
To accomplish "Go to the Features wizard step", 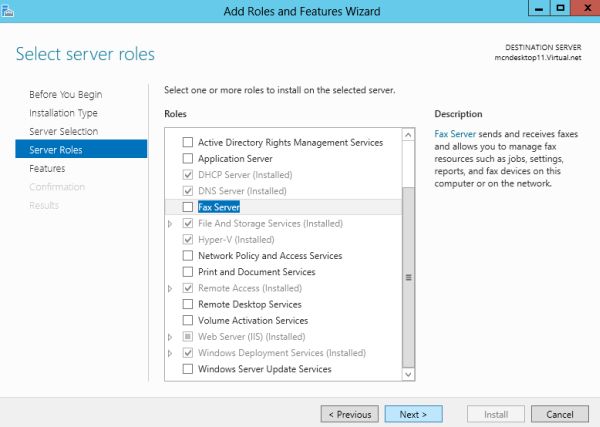I will tap(47, 169).
